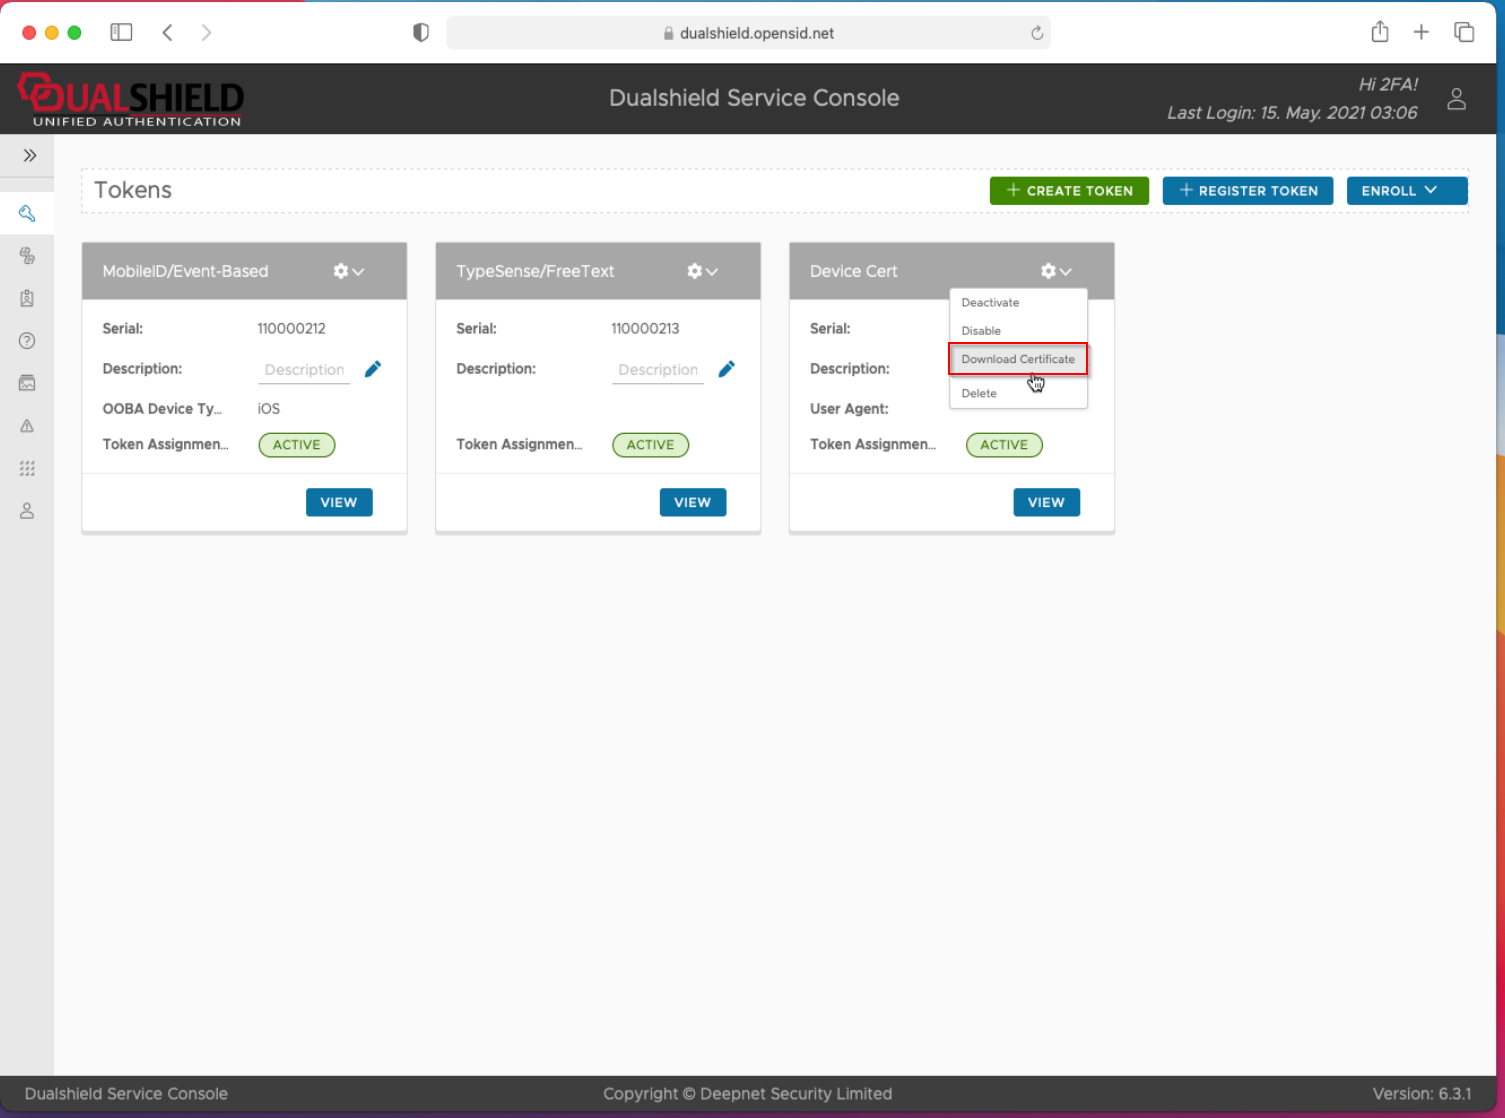Select Download Certificate from the menu
The height and width of the screenshot is (1118, 1505).
pyautogui.click(x=1017, y=359)
